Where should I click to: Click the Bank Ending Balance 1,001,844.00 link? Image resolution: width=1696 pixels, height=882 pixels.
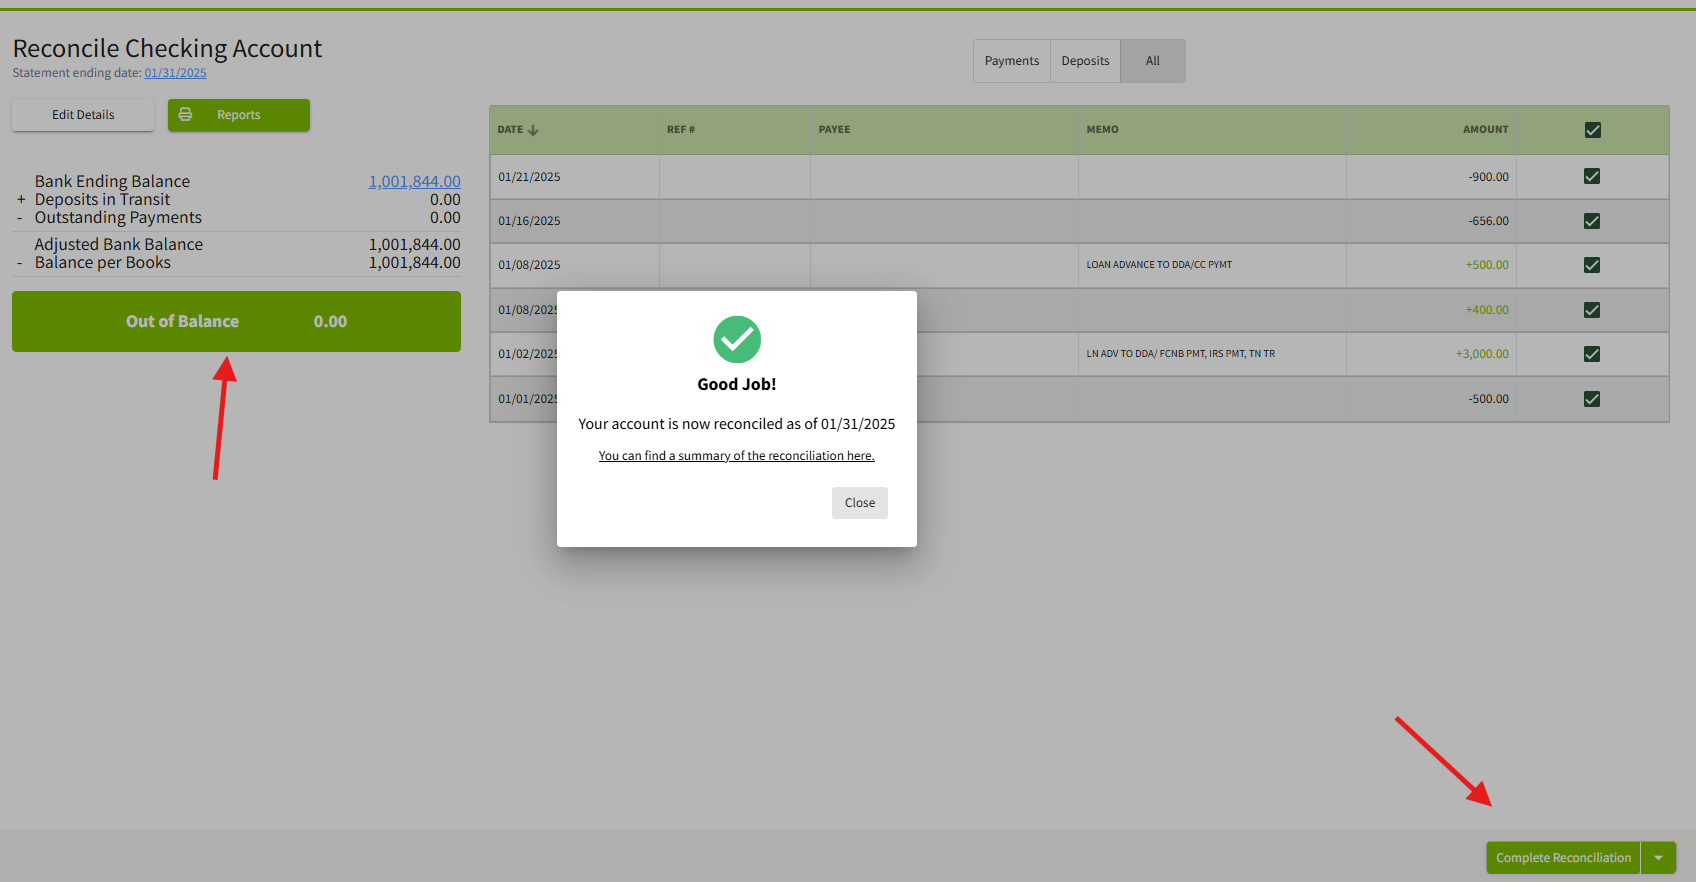[414, 182]
